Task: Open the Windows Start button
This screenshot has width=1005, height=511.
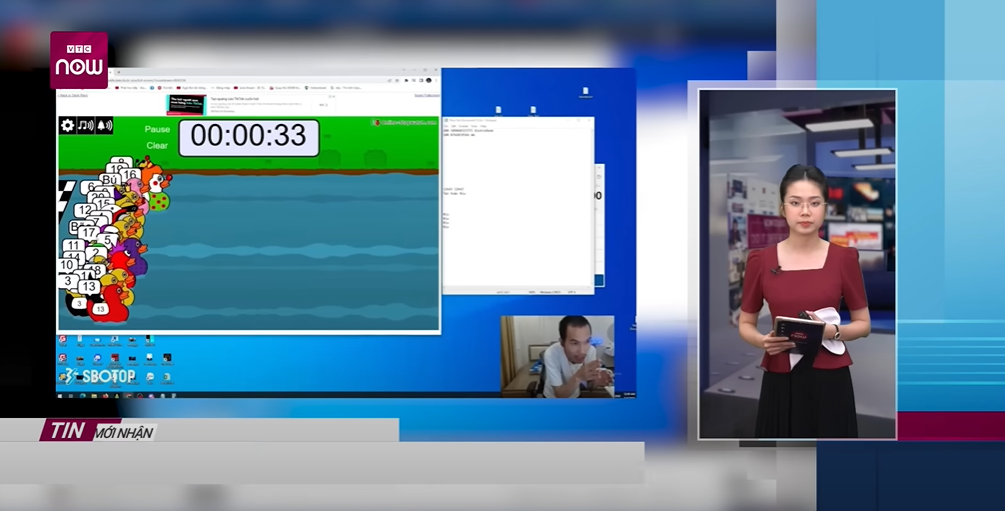Action: pos(62,396)
